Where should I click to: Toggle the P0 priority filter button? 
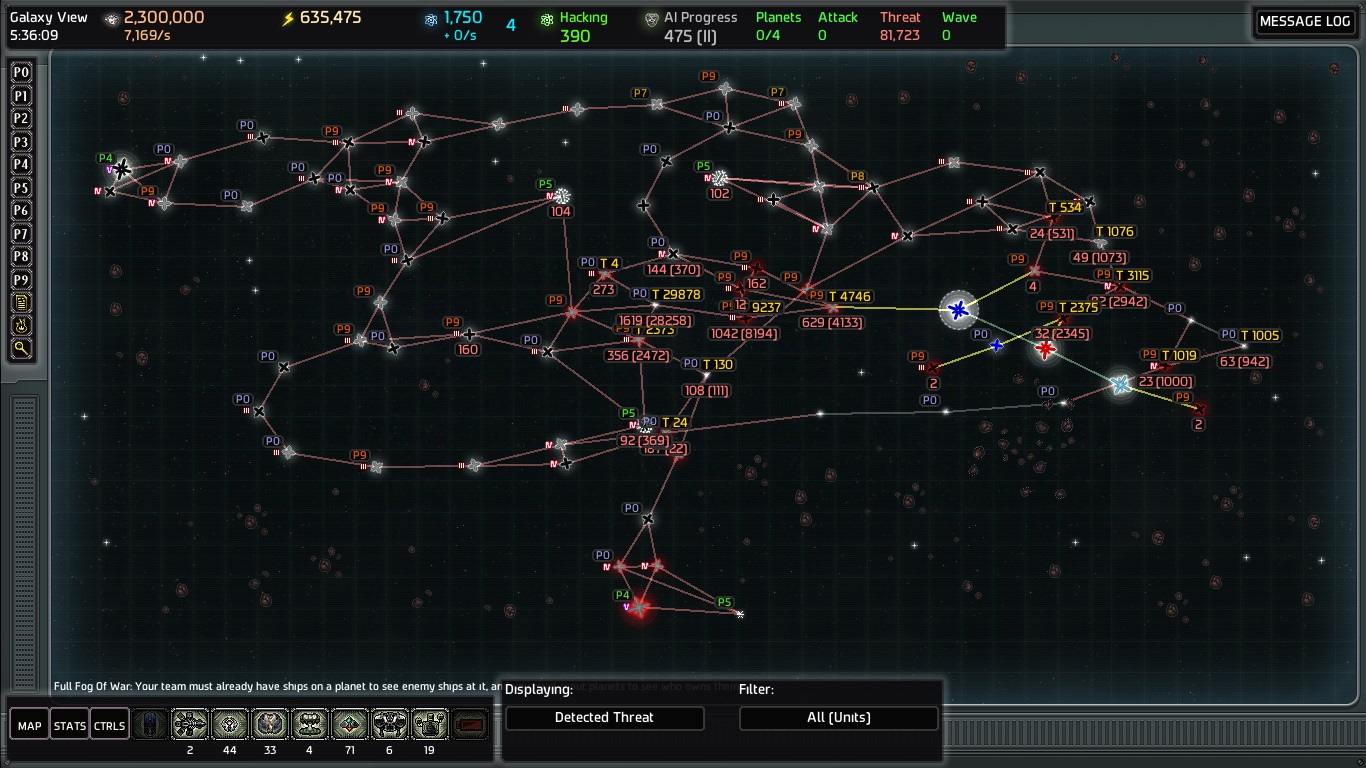coord(21,73)
